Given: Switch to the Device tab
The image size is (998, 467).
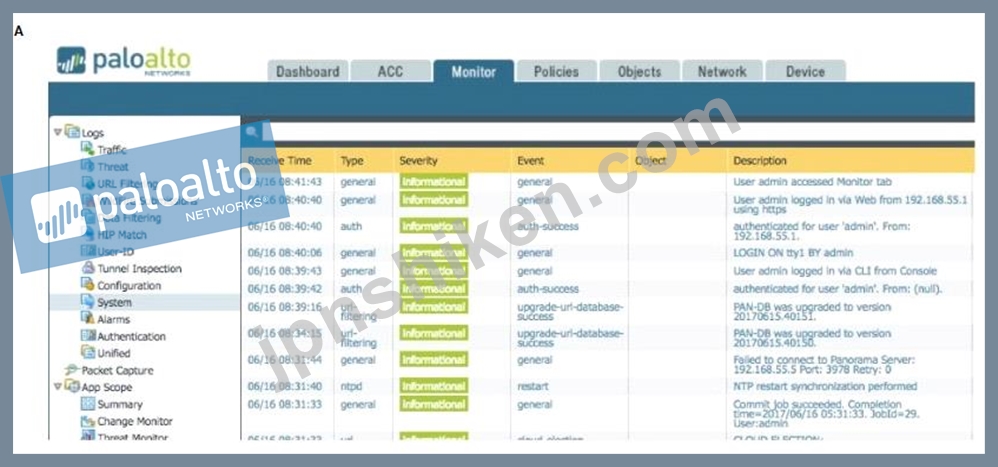Looking at the screenshot, I should pyautogui.click(x=805, y=71).
